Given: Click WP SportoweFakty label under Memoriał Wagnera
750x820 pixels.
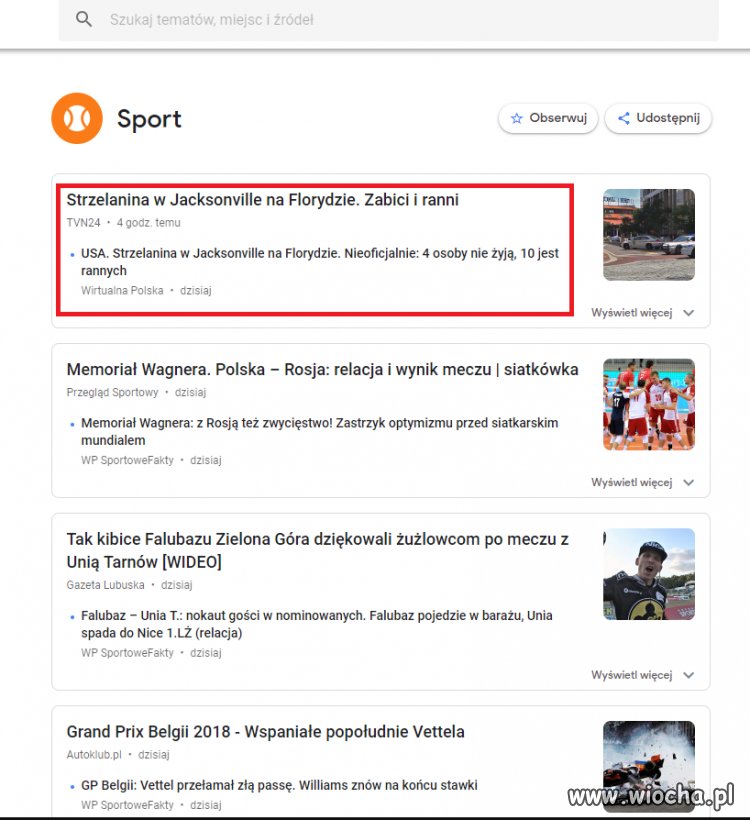Looking at the screenshot, I should click(127, 461).
